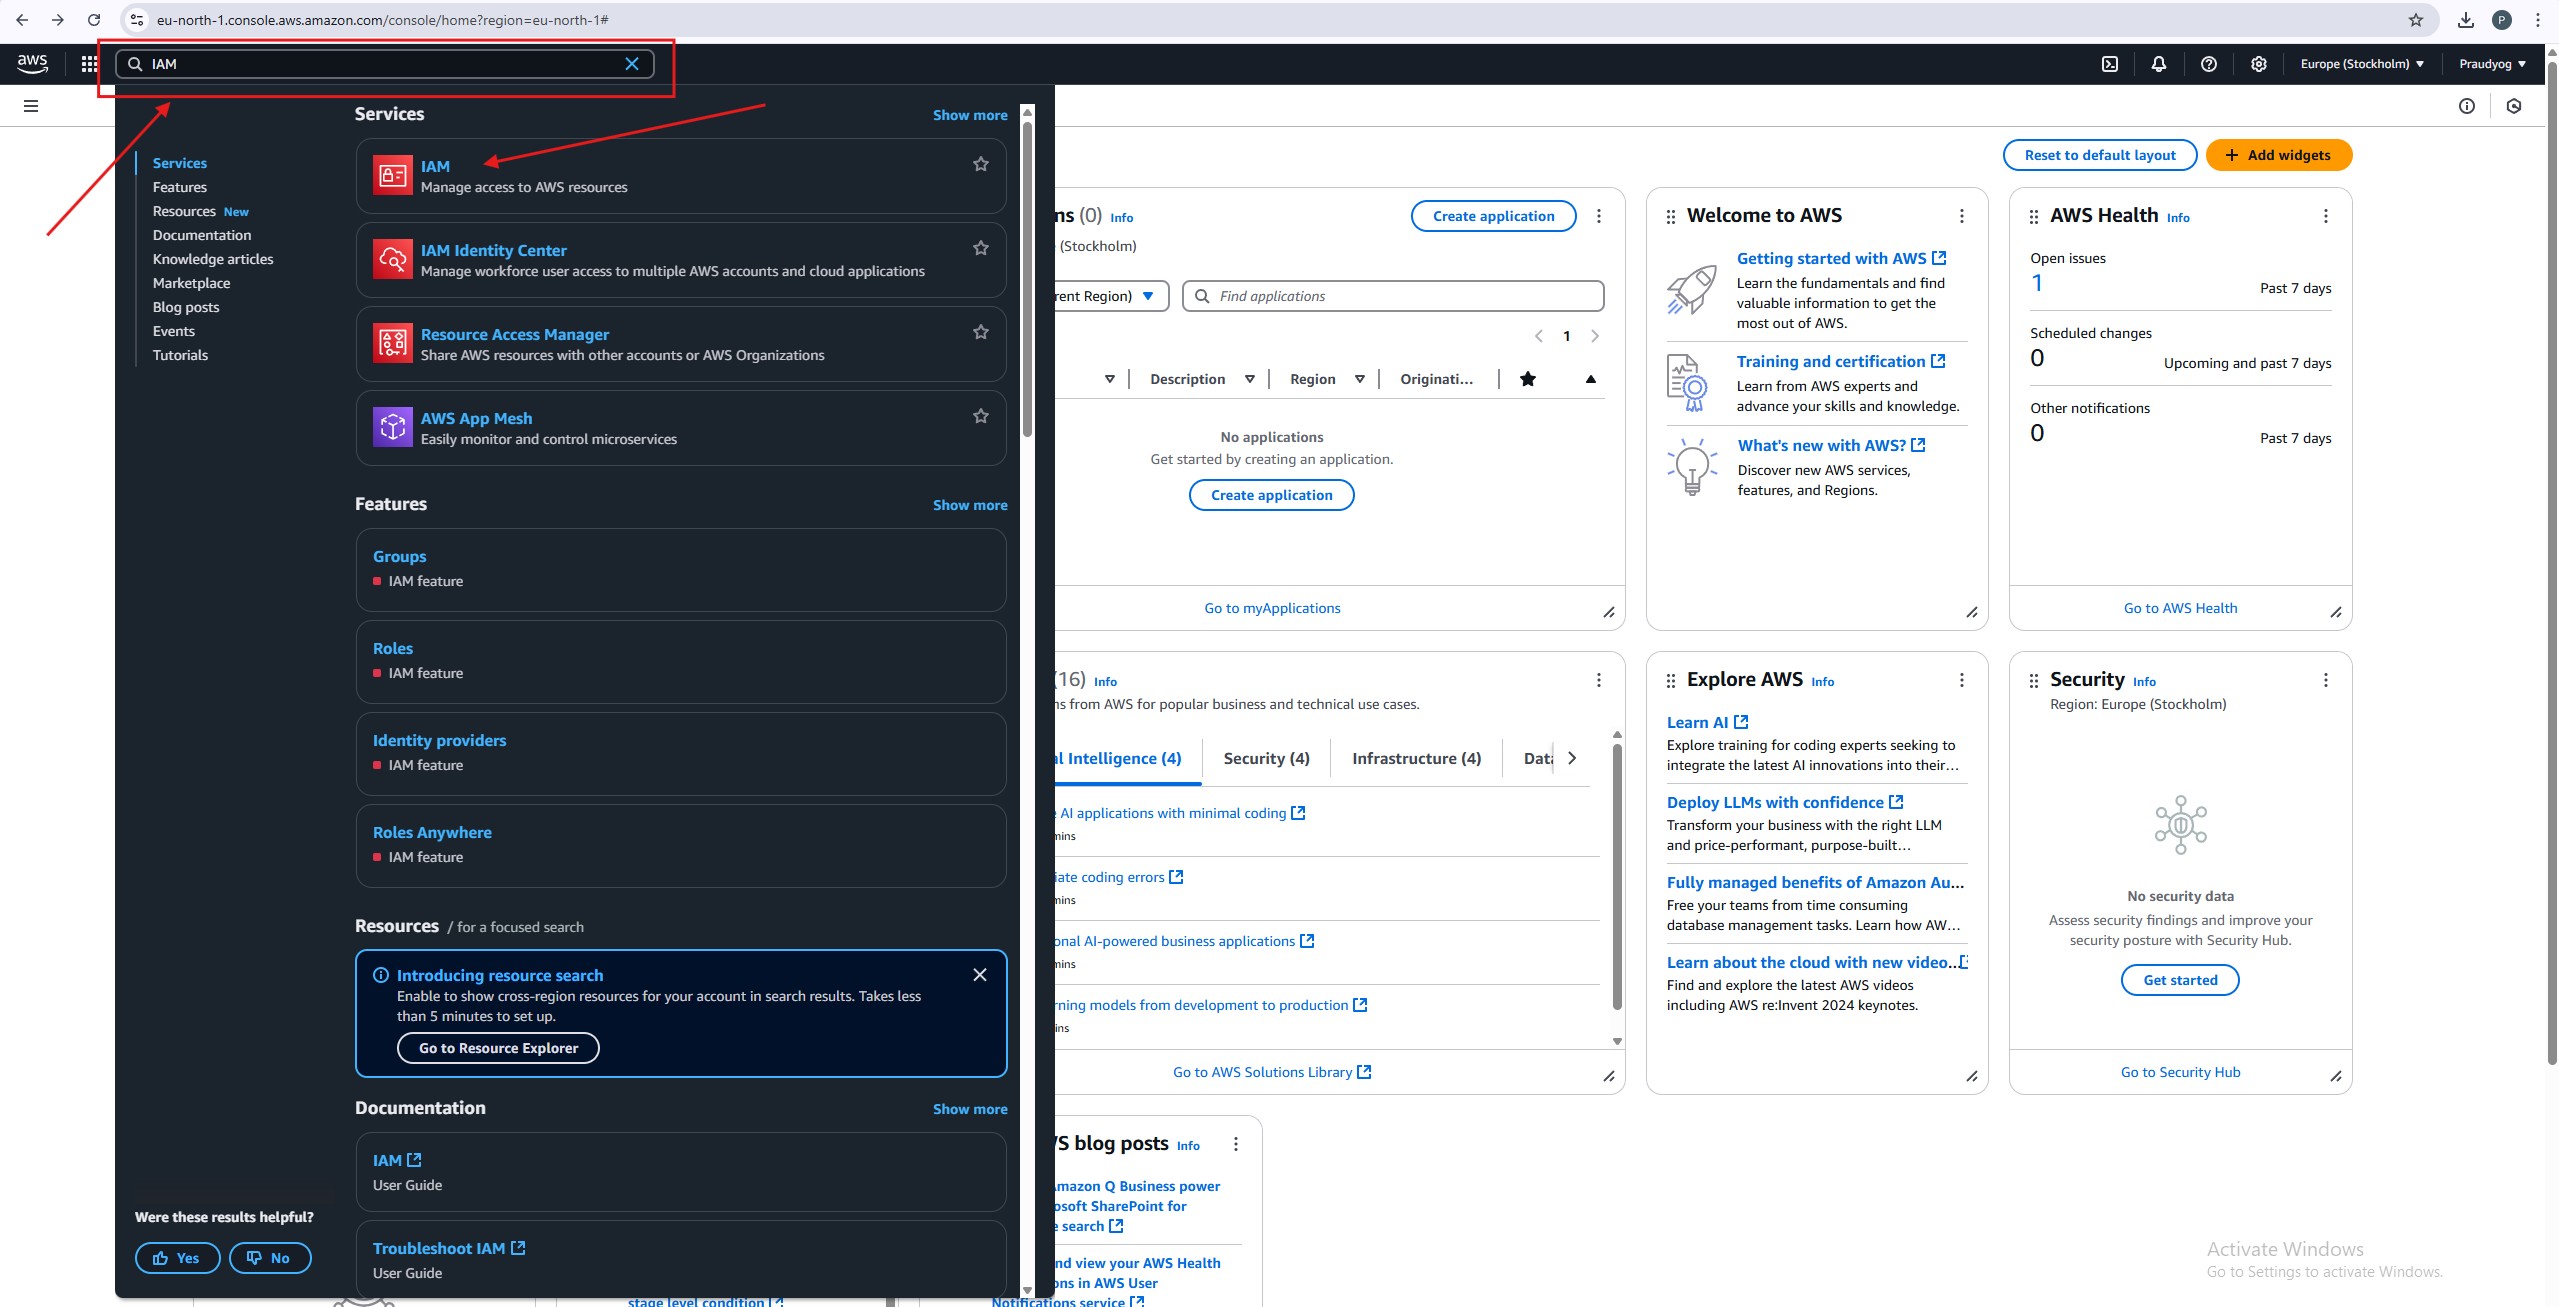2559x1307 pixels.
Task: Open the Roles IAM feature link
Action: point(393,648)
